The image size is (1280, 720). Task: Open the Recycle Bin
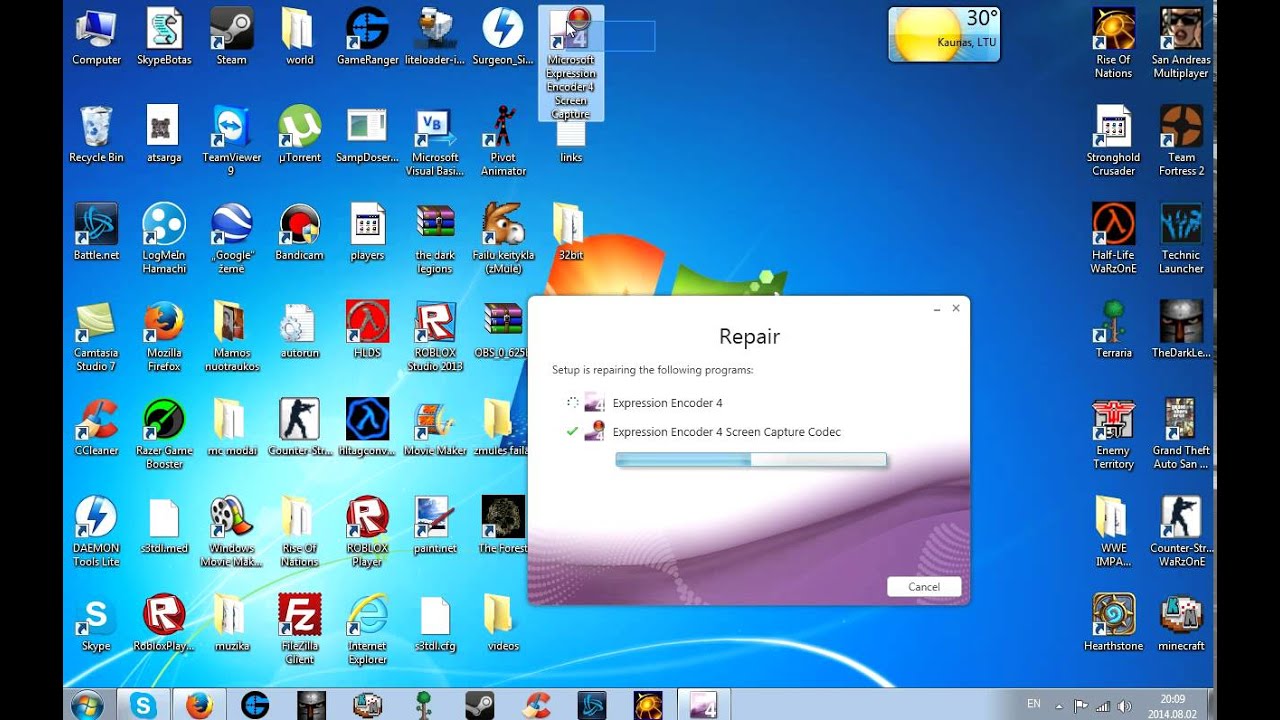(96, 135)
